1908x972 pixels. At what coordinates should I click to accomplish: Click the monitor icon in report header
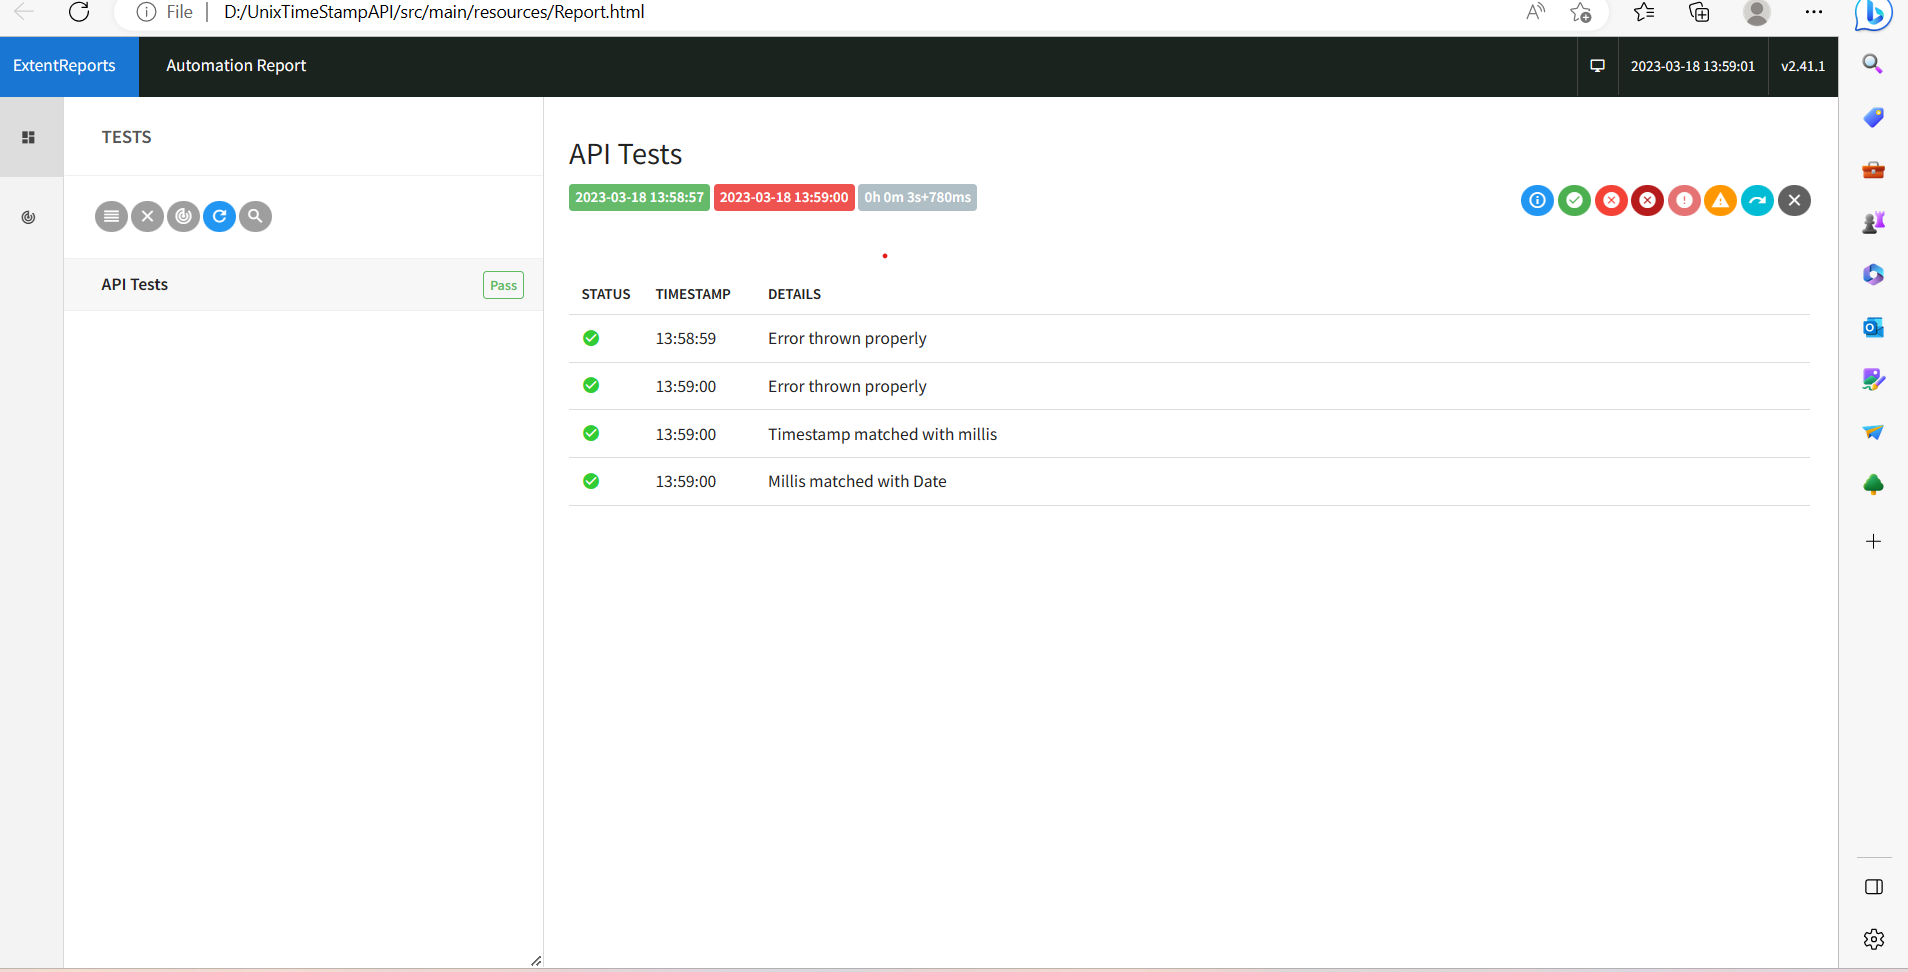point(1597,66)
